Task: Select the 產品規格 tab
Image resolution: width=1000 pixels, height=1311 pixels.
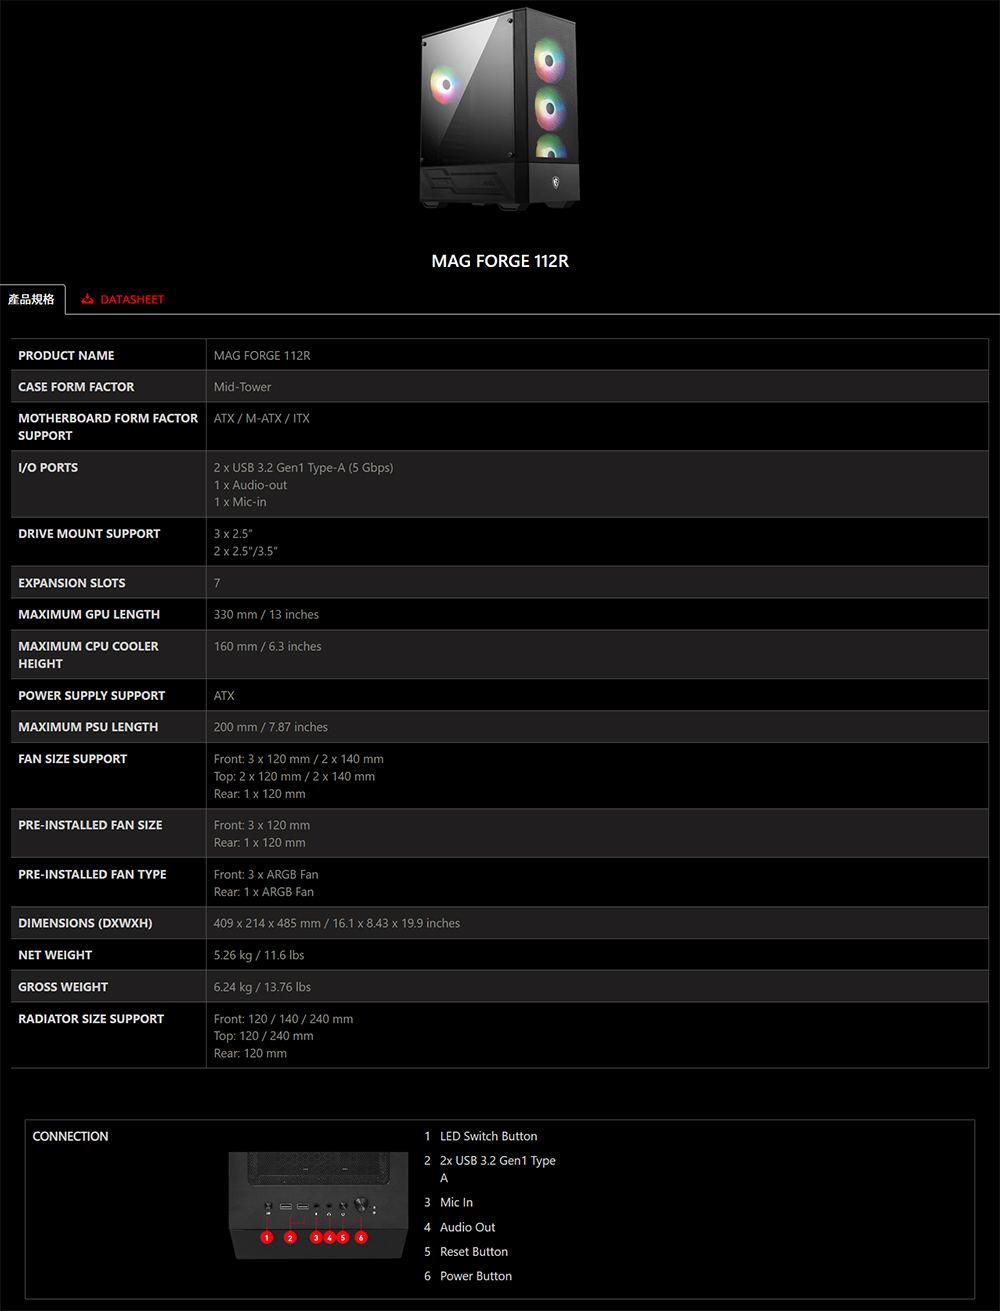Action: pos(32,299)
